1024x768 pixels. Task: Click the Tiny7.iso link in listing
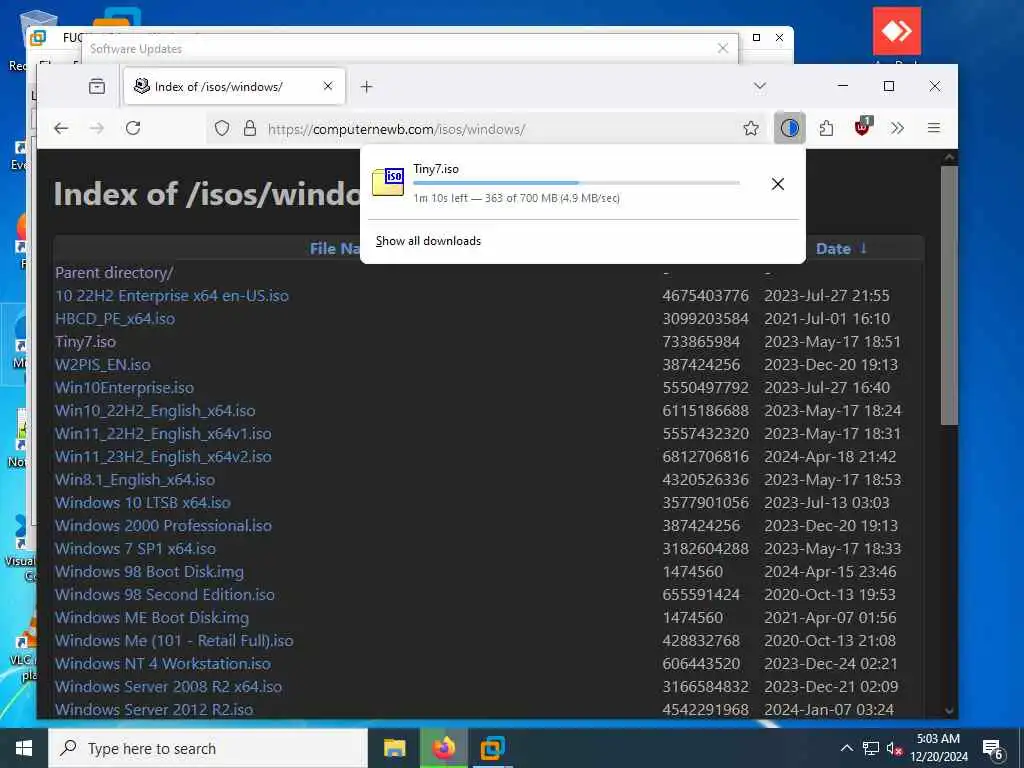[x=86, y=342]
